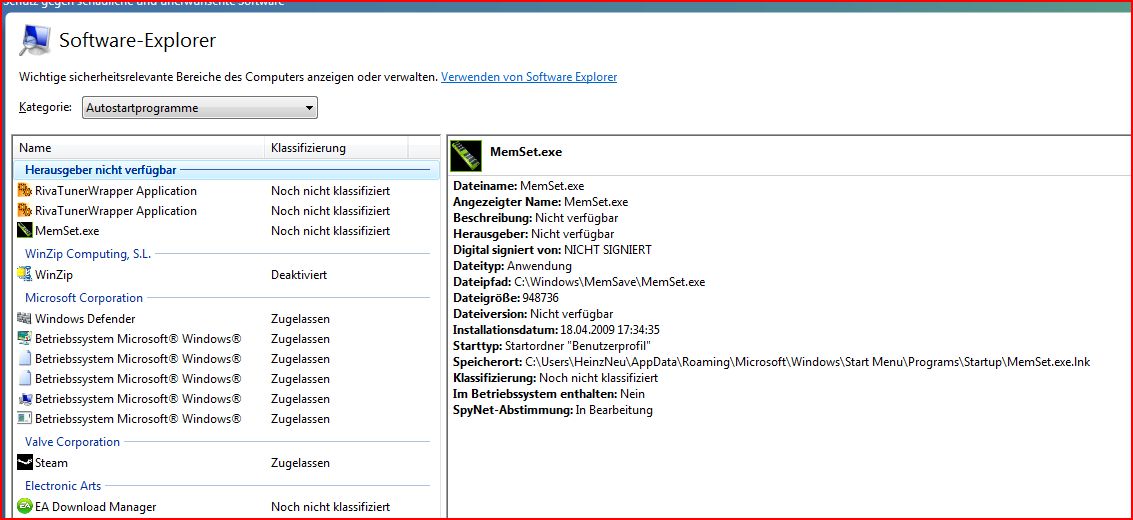
Task: Click the EA Download Manager icon
Action: pyautogui.click(x=25, y=507)
